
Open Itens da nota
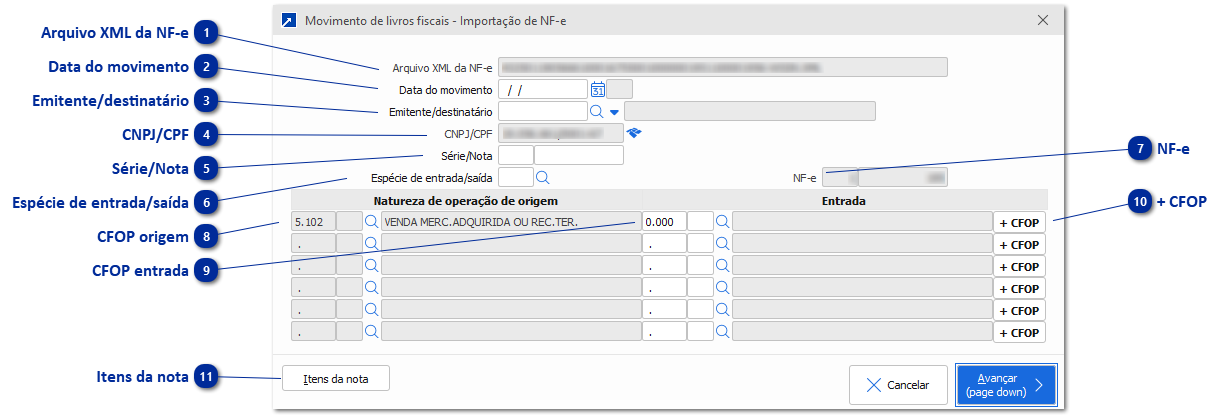point(336,378)
